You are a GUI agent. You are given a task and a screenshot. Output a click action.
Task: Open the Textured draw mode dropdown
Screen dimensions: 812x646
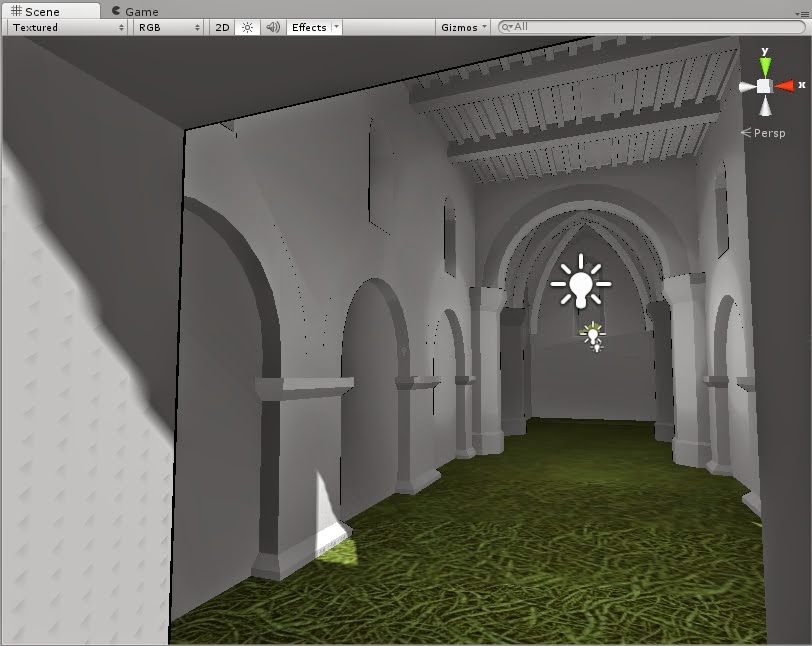(x=67, y=27)
